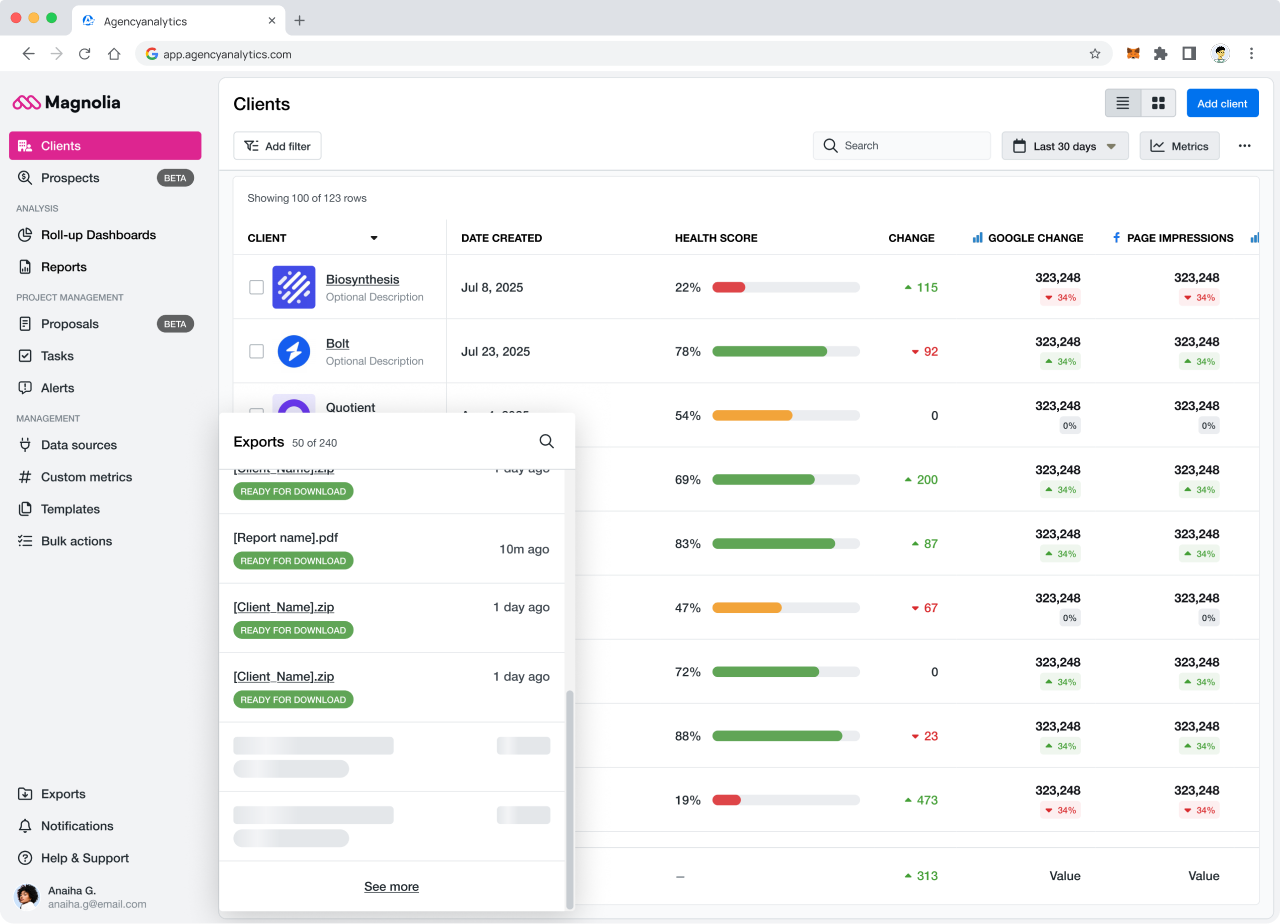Screen dimensions: 1280x924
Task: Open the three-dot more options menu
Action: (x=1244, y=146)
